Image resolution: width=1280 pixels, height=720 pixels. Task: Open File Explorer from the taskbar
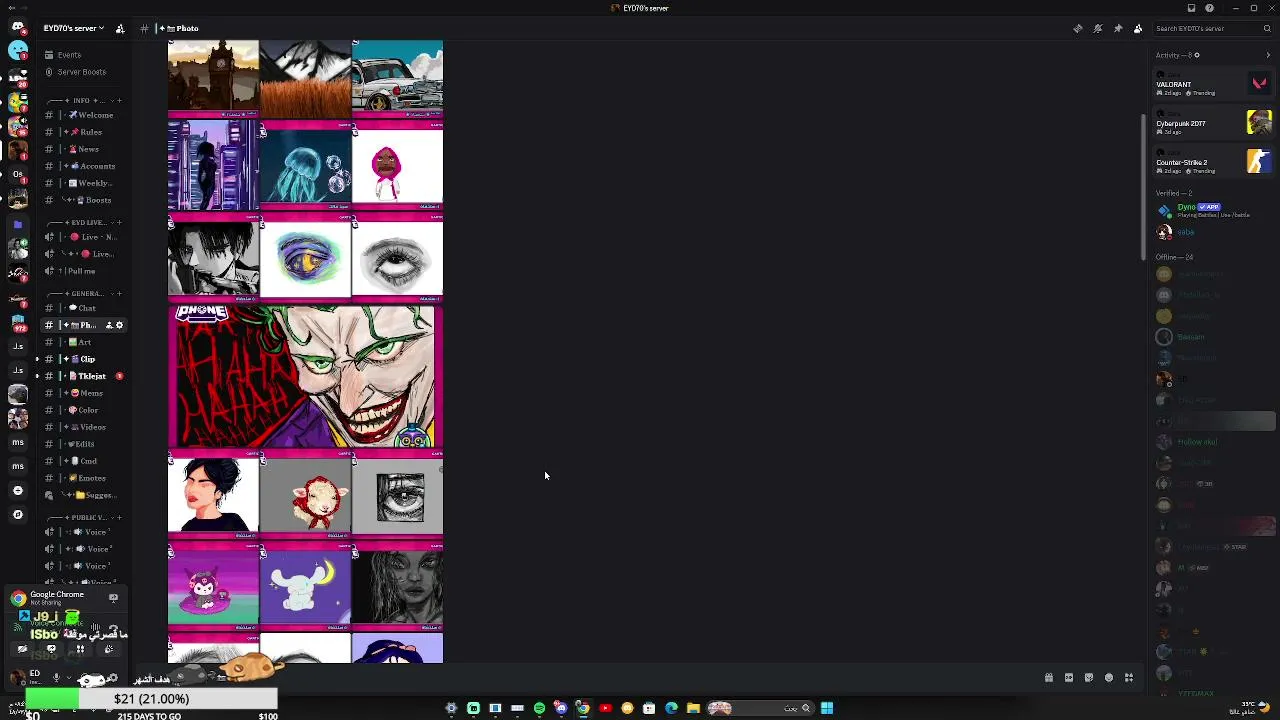[x=693, y=708]
